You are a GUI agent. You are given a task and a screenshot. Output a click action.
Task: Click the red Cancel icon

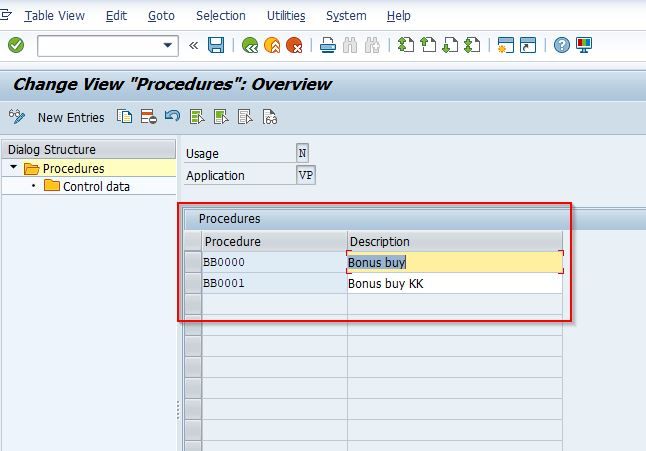coord(294,45)
